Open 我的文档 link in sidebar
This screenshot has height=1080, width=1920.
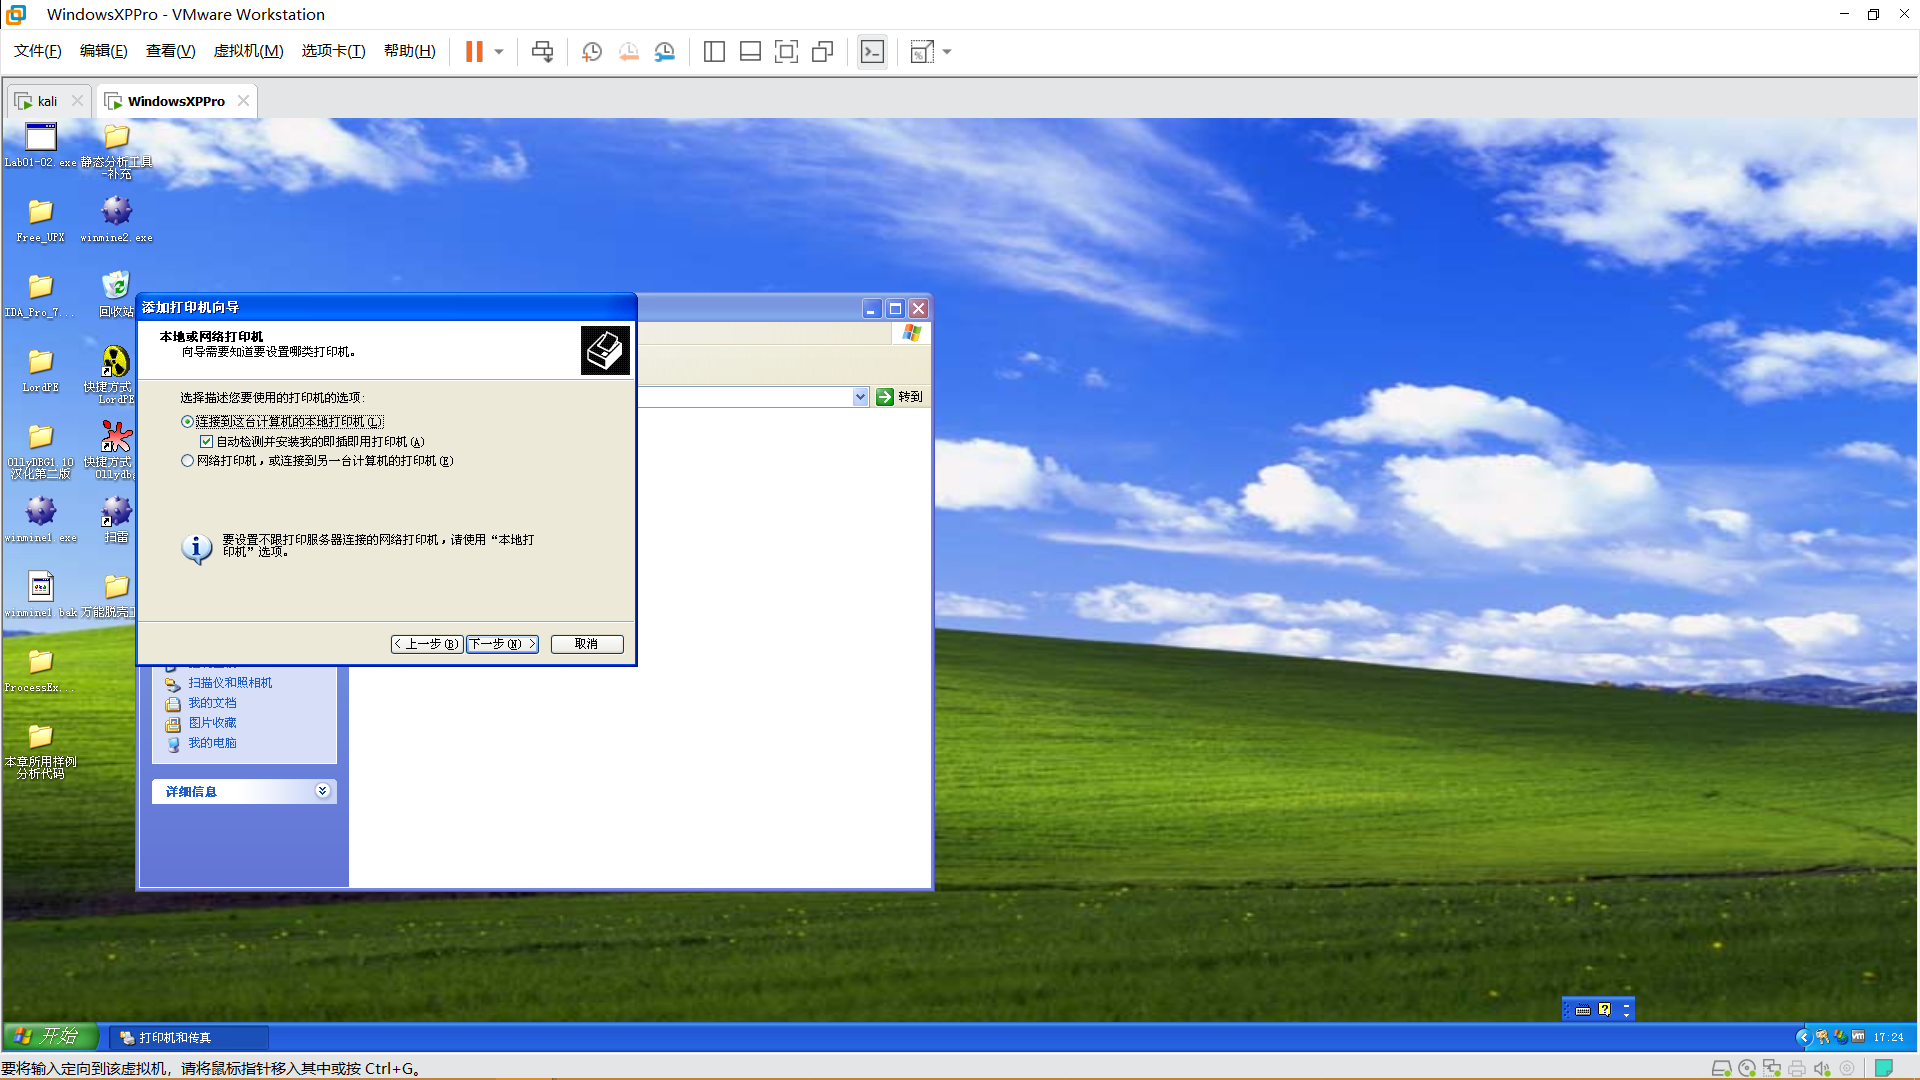point(212,703)
